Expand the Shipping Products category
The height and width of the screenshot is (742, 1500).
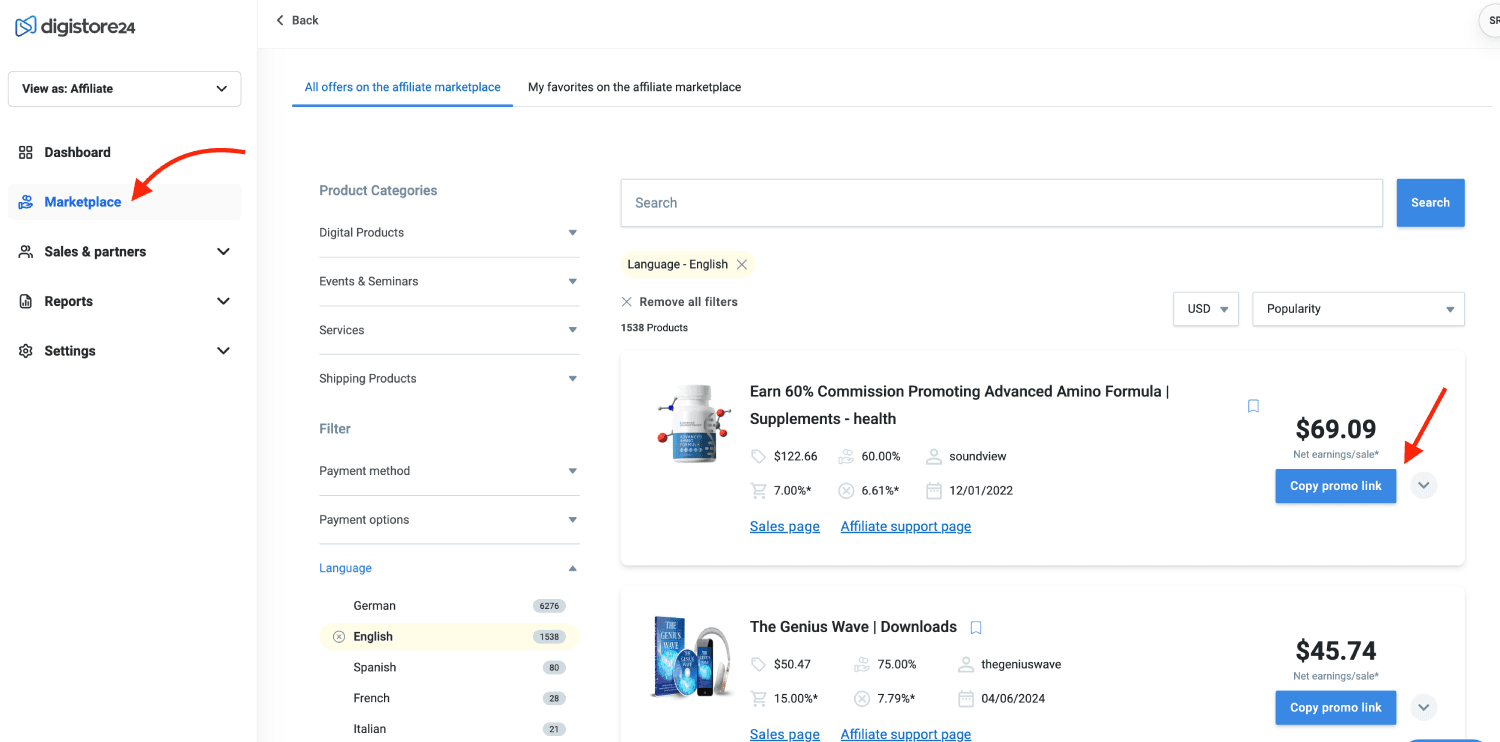tap(449, 379)
